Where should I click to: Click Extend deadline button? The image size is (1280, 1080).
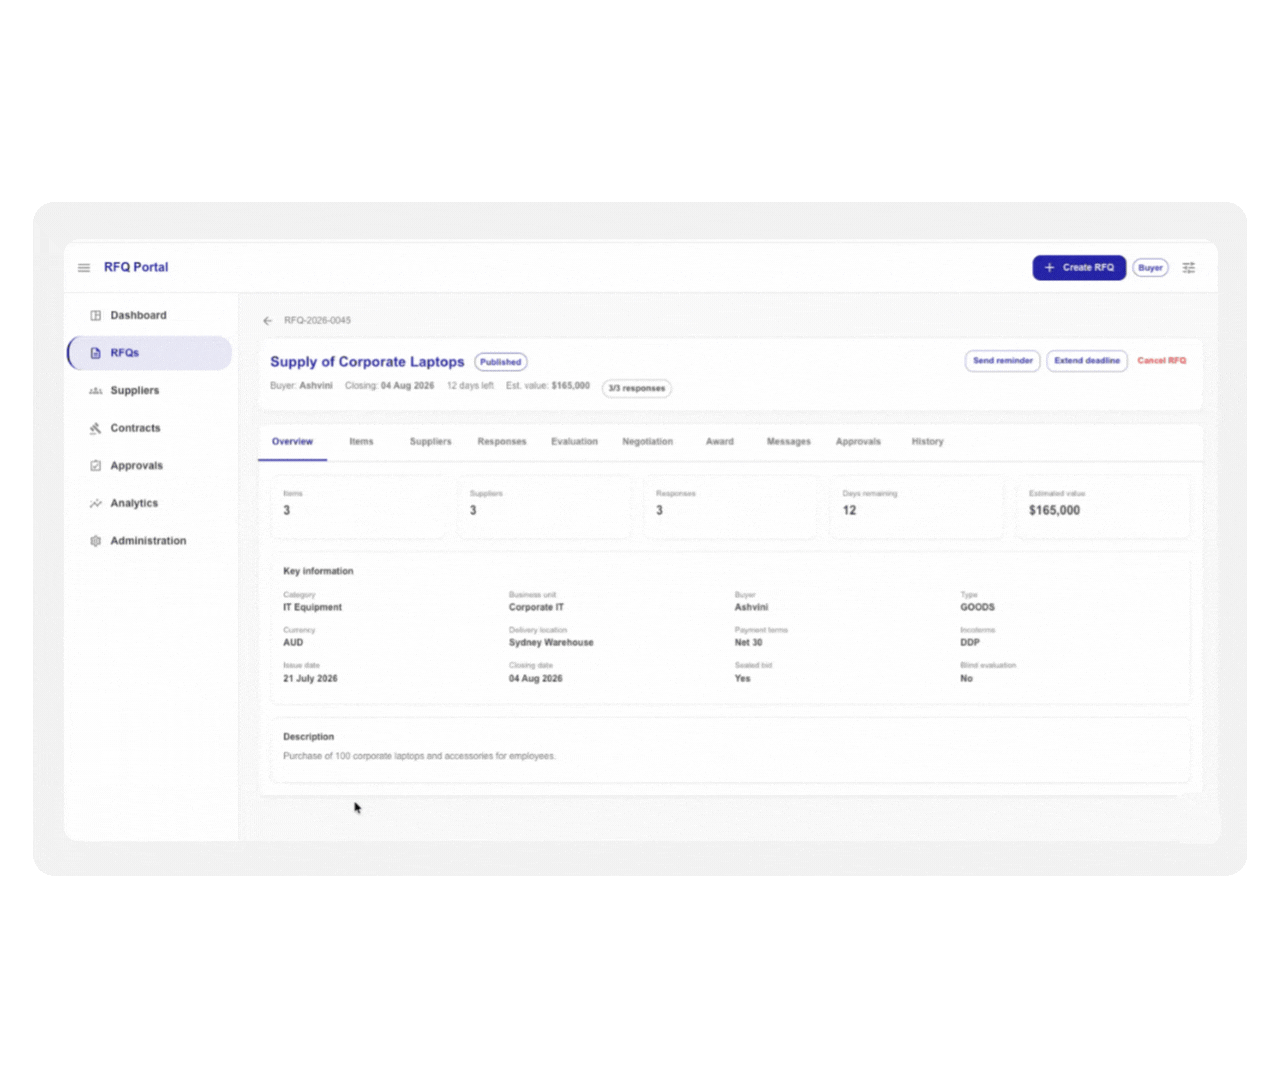(x=1087, y=361)
